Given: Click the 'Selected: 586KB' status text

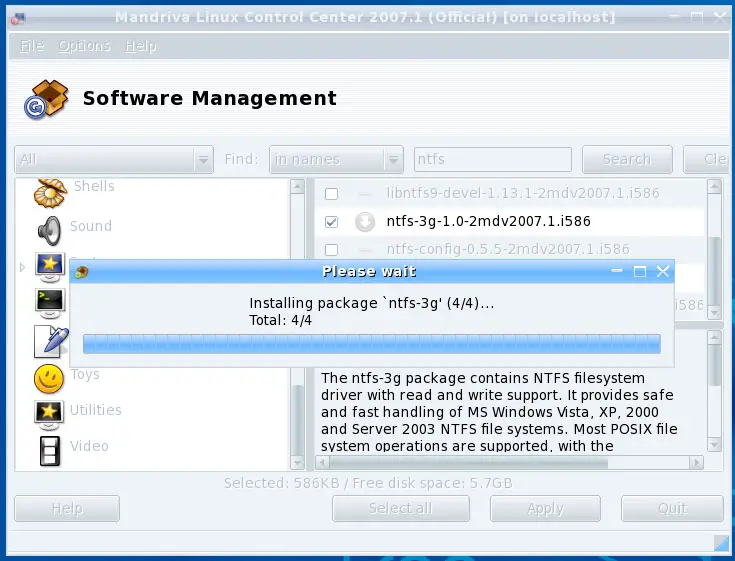Looking at the screenshot, I should [282, 483].
